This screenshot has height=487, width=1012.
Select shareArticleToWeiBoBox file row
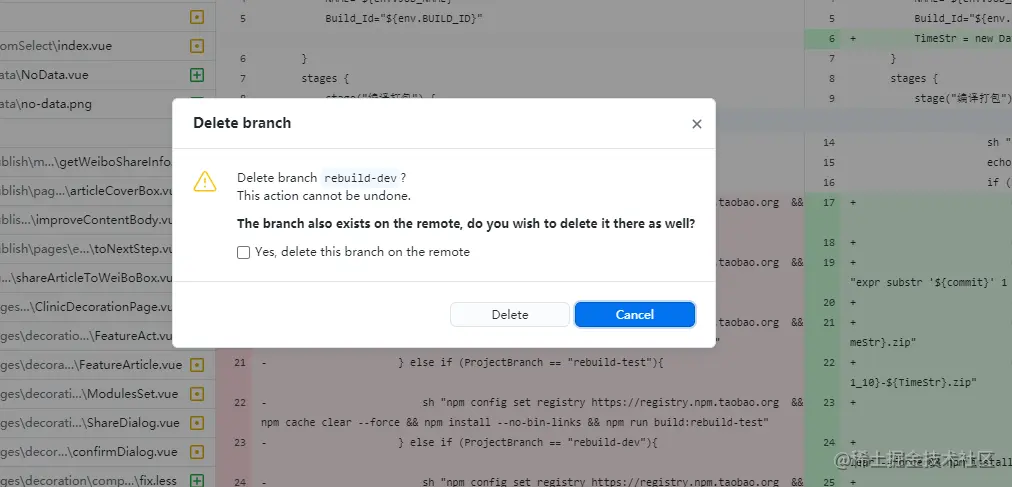(86, 278)
